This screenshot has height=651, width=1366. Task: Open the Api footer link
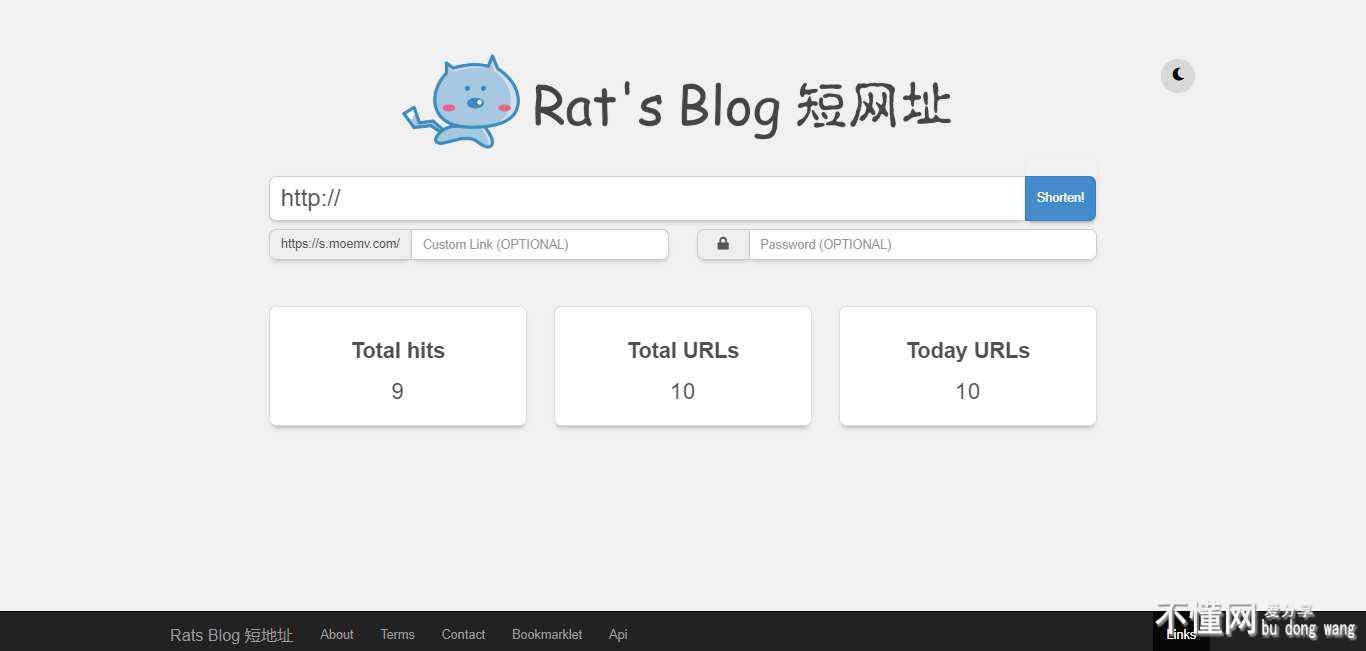[x=618, y=634]
